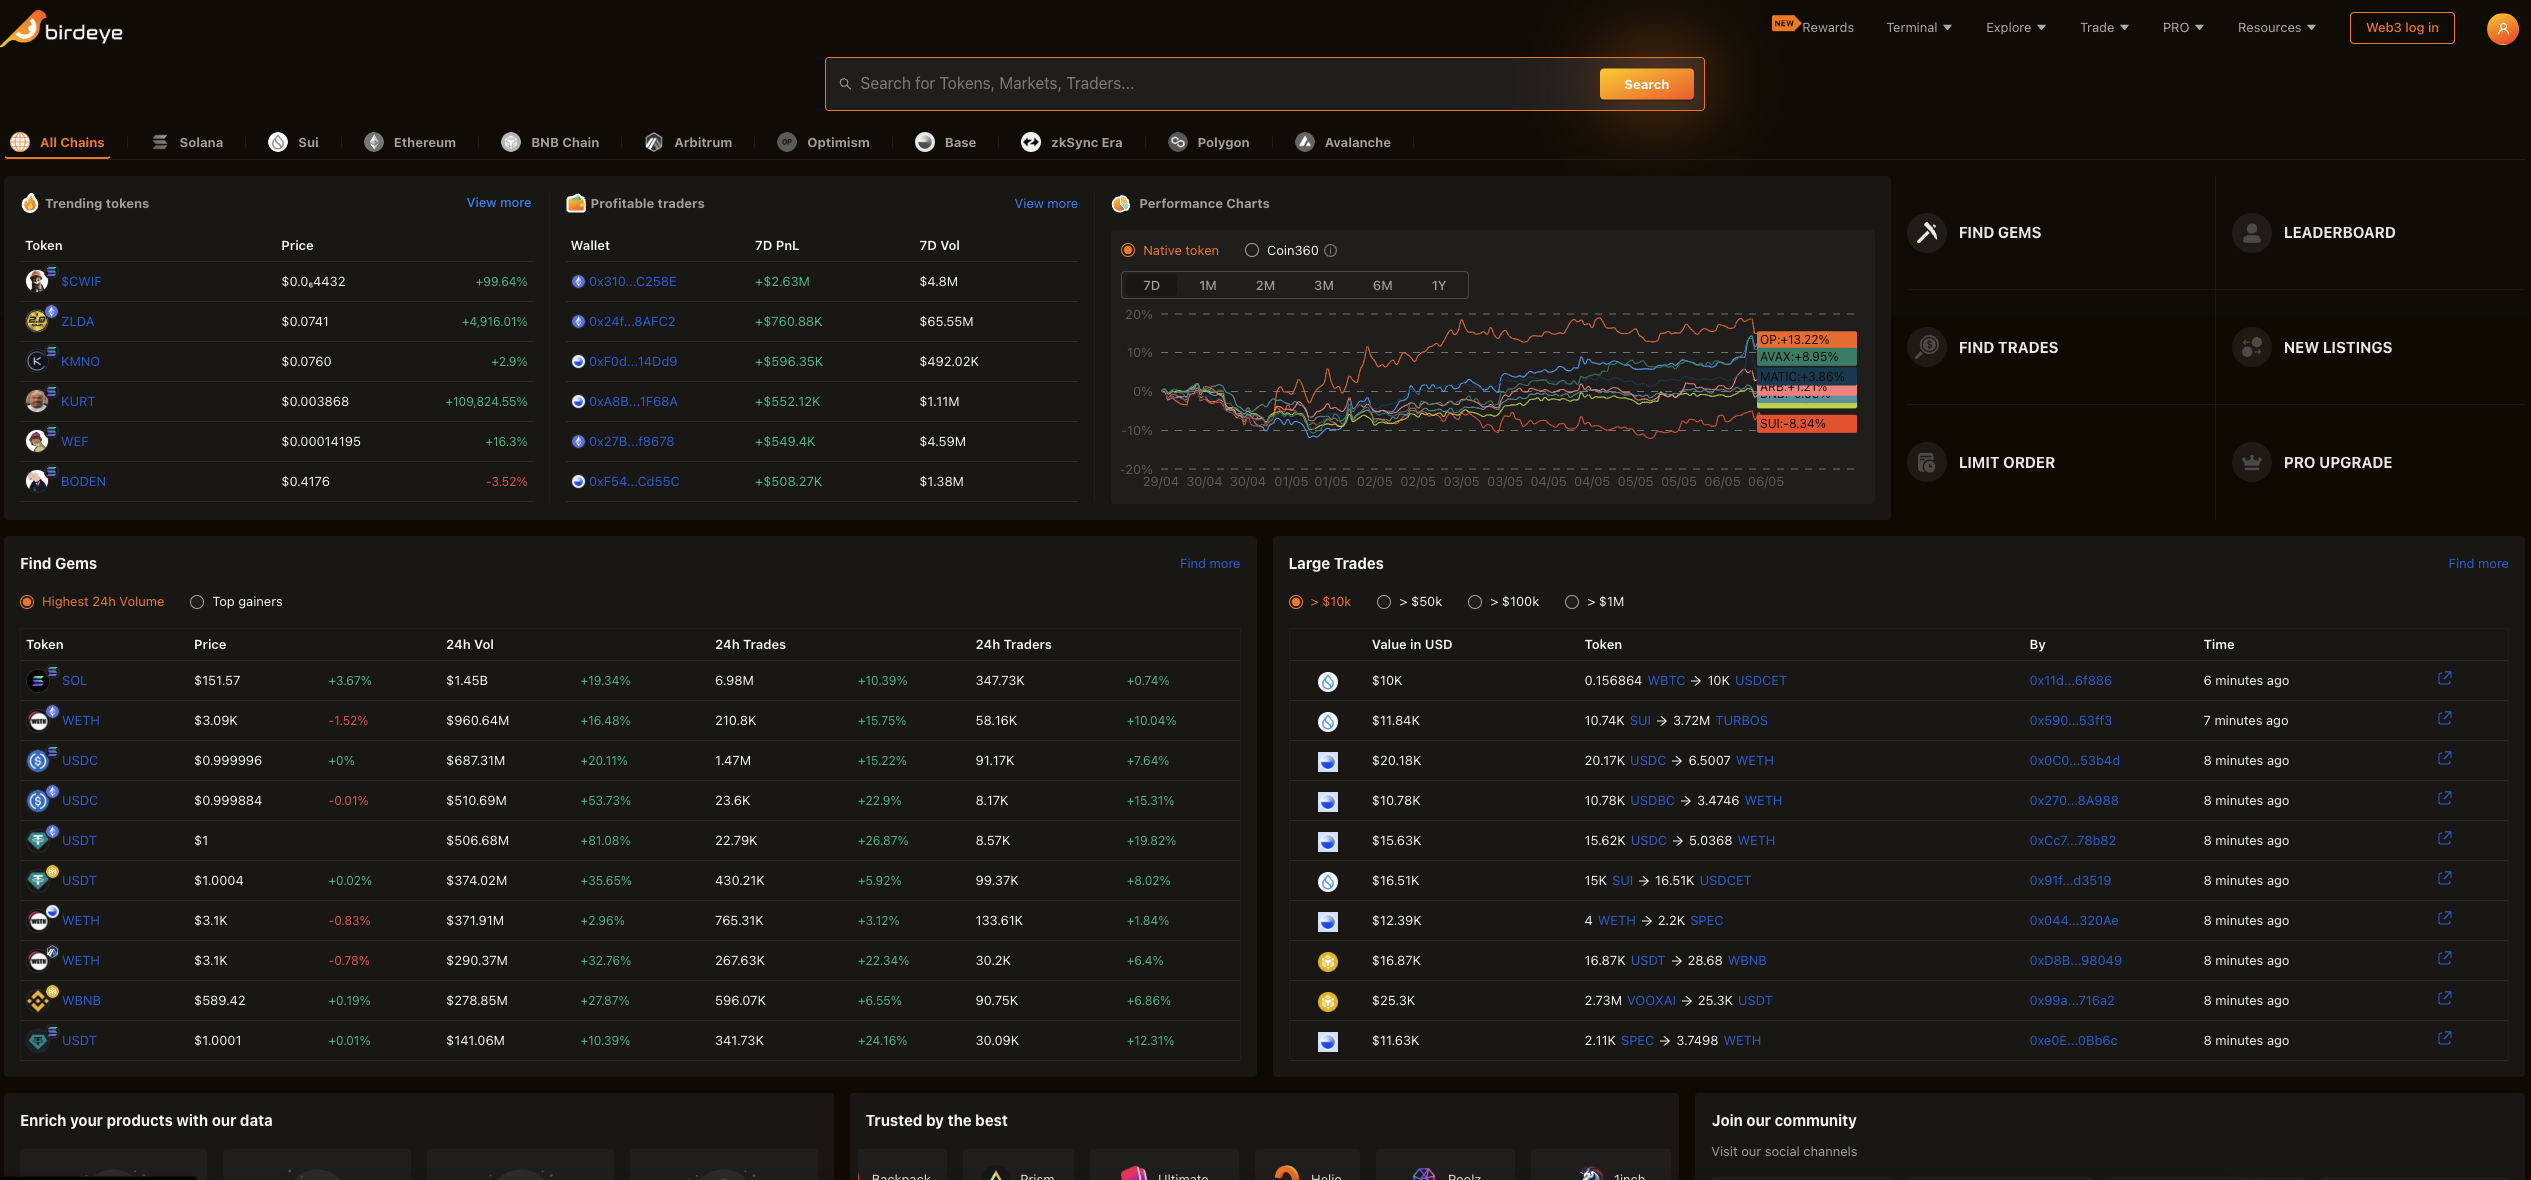Viewport: 2531px width, 1180px height.
Task: Switch to the Solana chain tab
Action: click(x=188, y=143)
